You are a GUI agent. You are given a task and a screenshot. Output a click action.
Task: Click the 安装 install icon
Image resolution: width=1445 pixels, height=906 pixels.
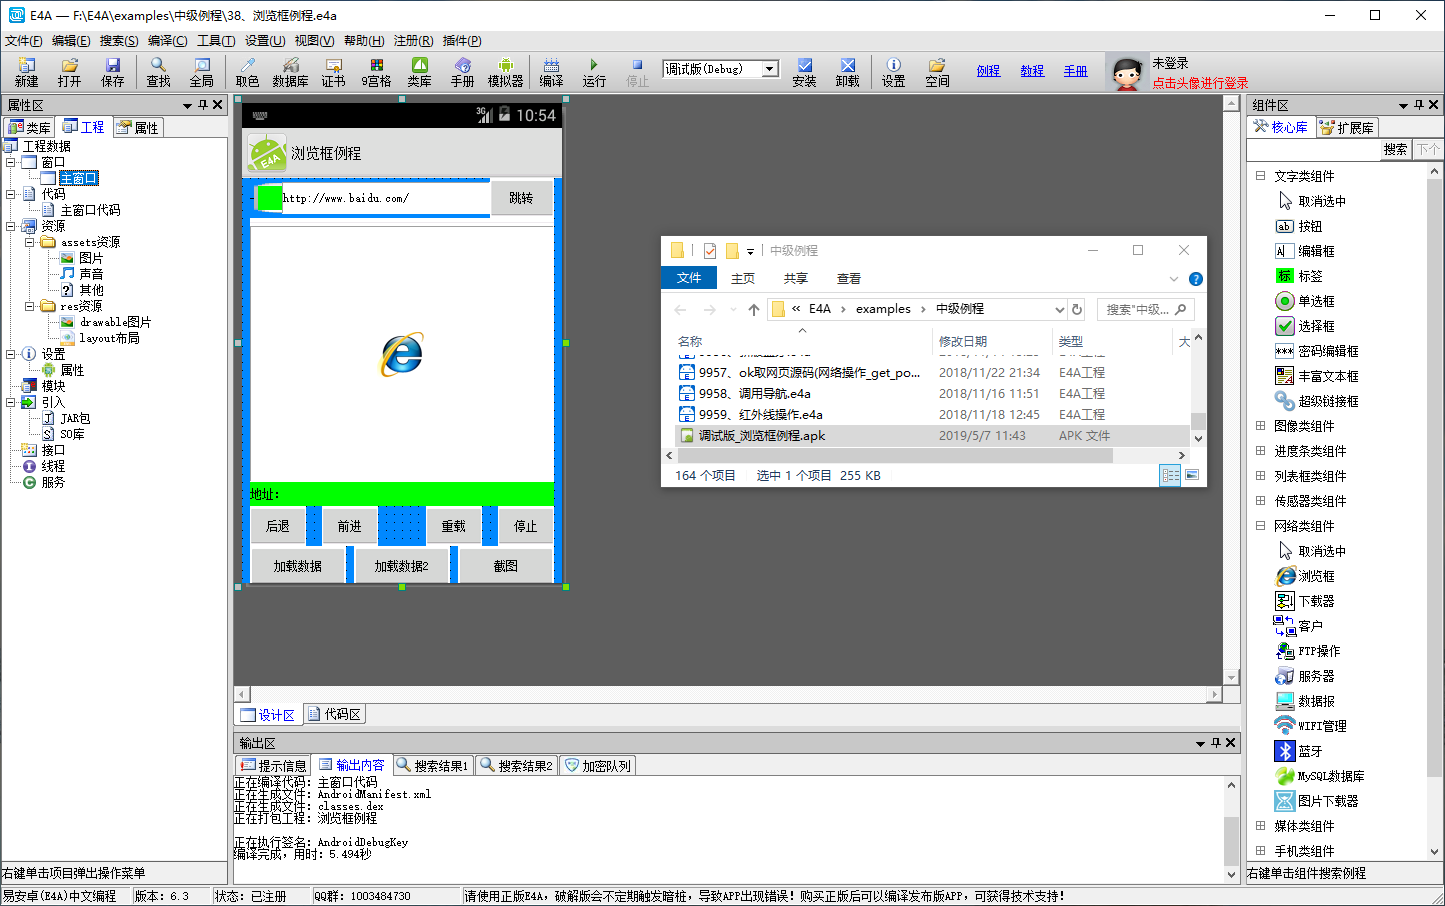[804, 72]
